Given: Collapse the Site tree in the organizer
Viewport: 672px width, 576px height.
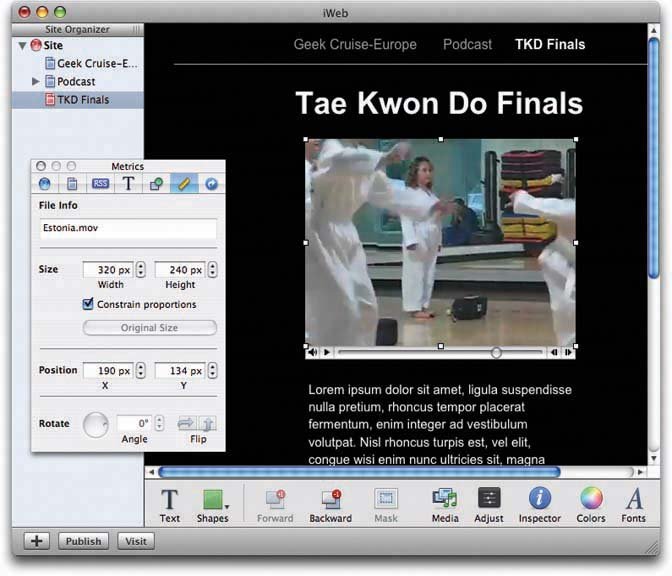Looking at the screenshot, I should click(22, 45).
